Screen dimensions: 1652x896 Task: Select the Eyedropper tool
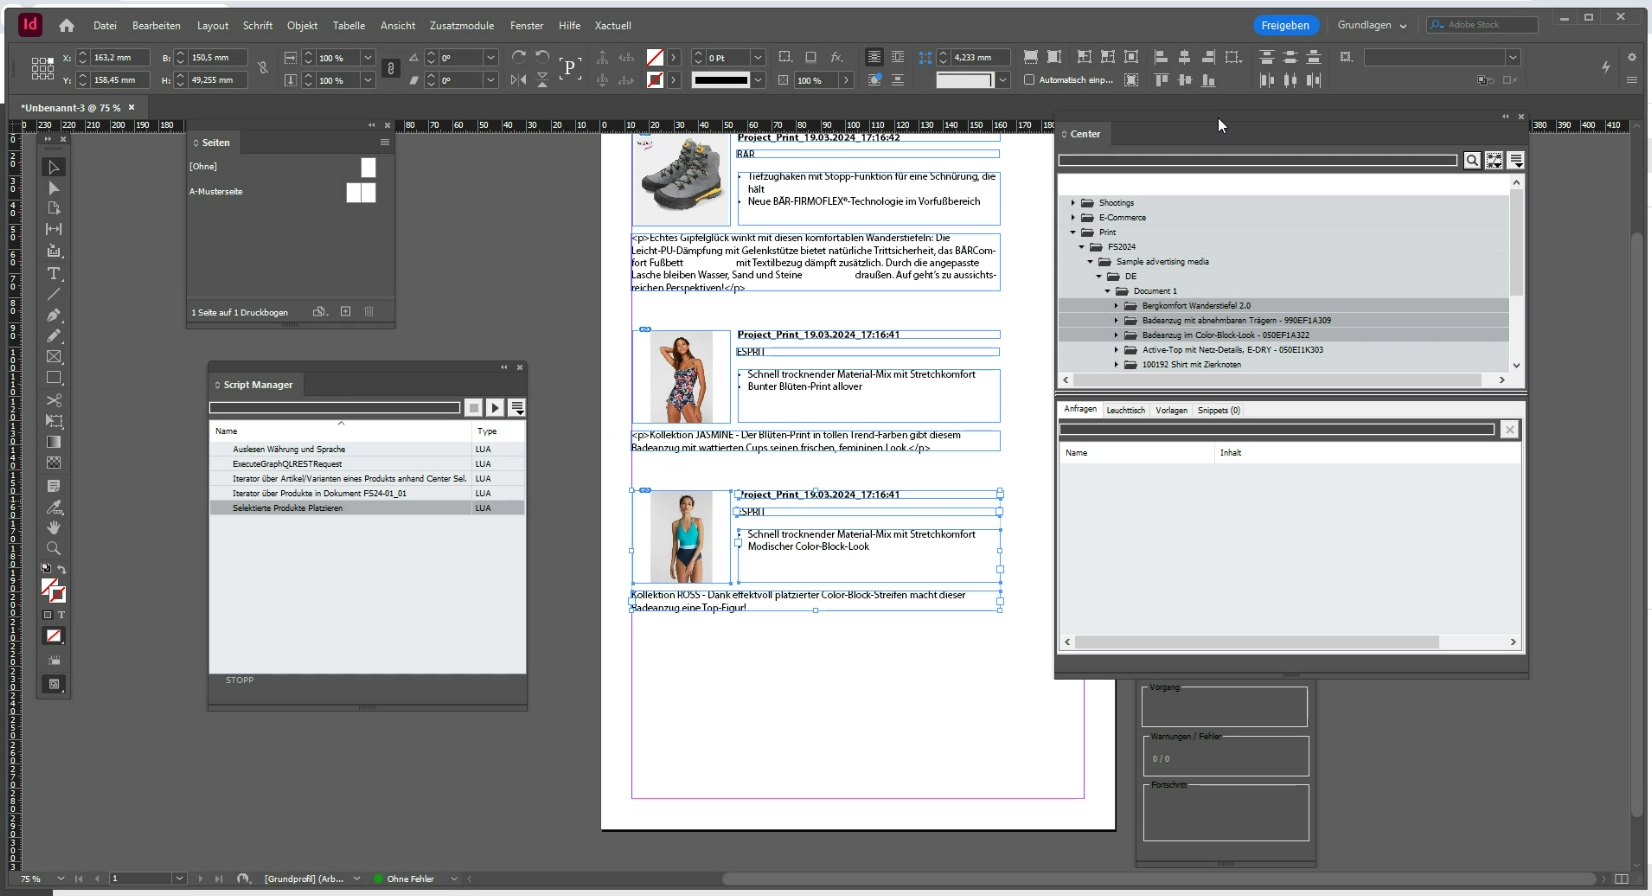click(x=54, y=506)
